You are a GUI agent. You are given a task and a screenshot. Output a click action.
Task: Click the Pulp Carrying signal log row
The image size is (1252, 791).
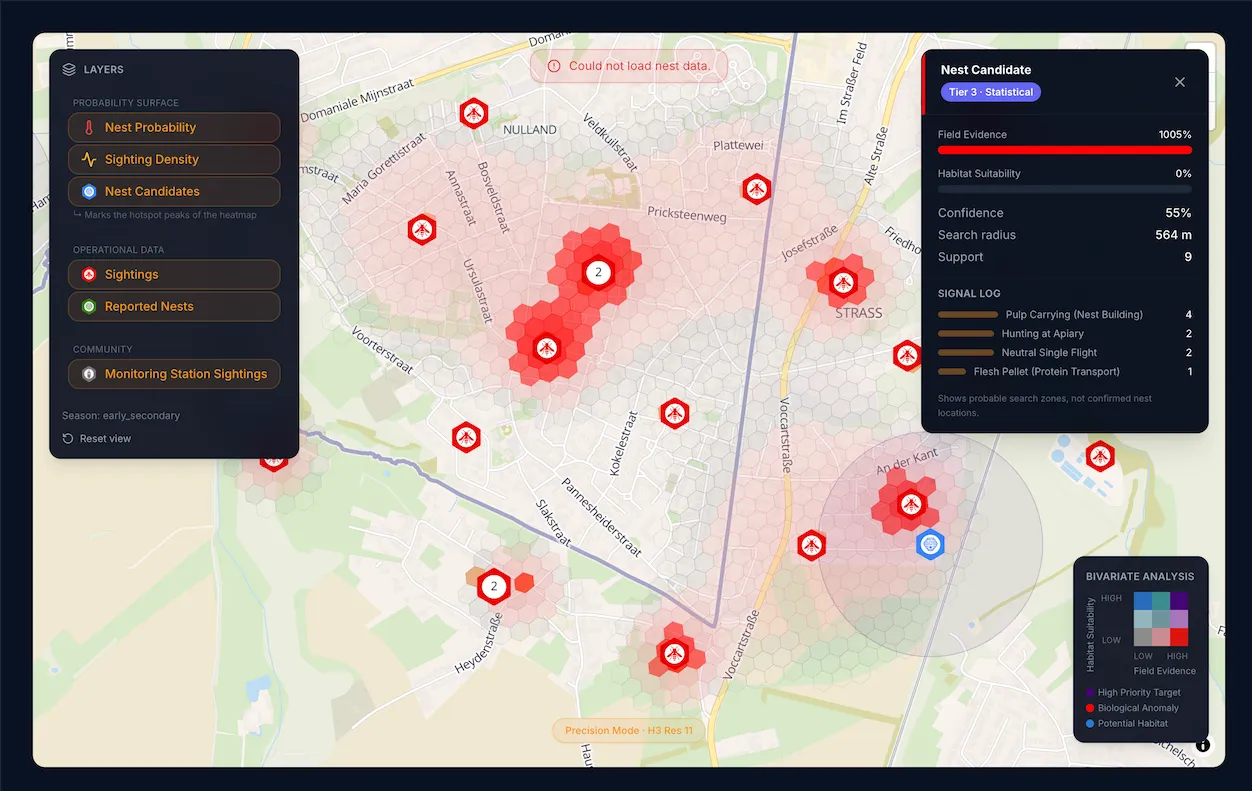click(x=1065, y=315)
